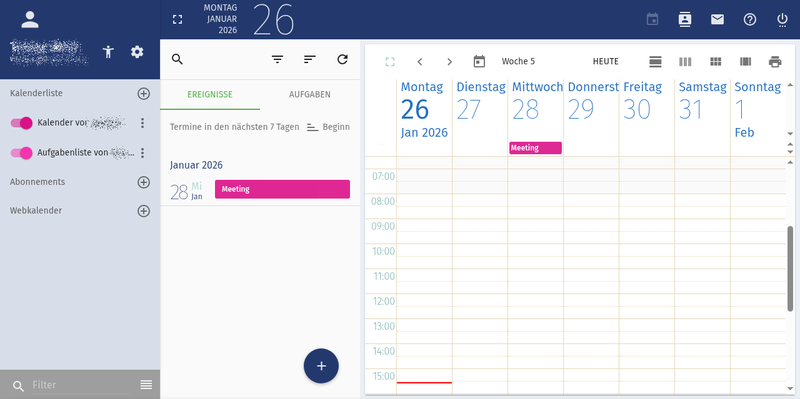Screen dimensions: 800x399
Task: Toggle the Kalender von calendar switch
Action: [x=21, y=123]
